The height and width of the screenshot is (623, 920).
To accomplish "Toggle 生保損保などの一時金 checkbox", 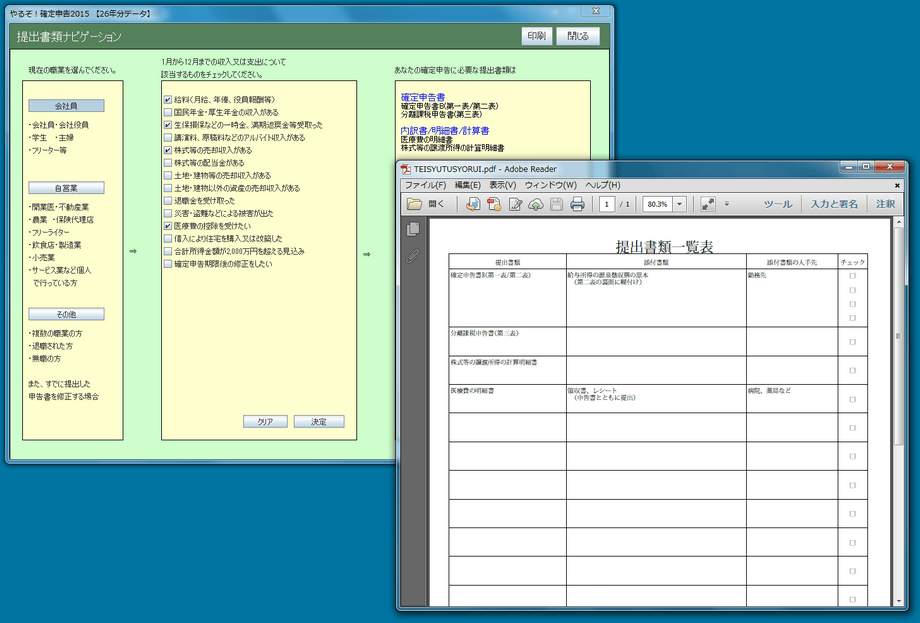I will [168, 125].
